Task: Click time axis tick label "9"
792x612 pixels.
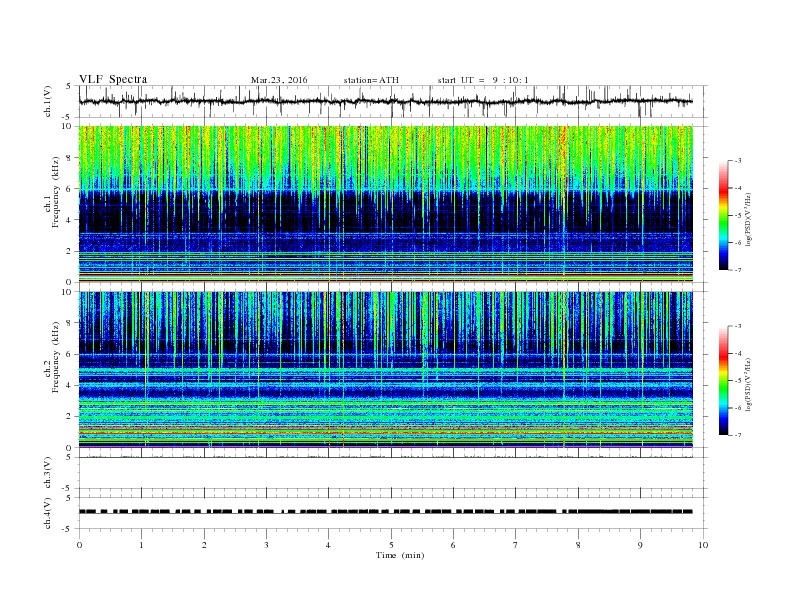Action: 640,545
